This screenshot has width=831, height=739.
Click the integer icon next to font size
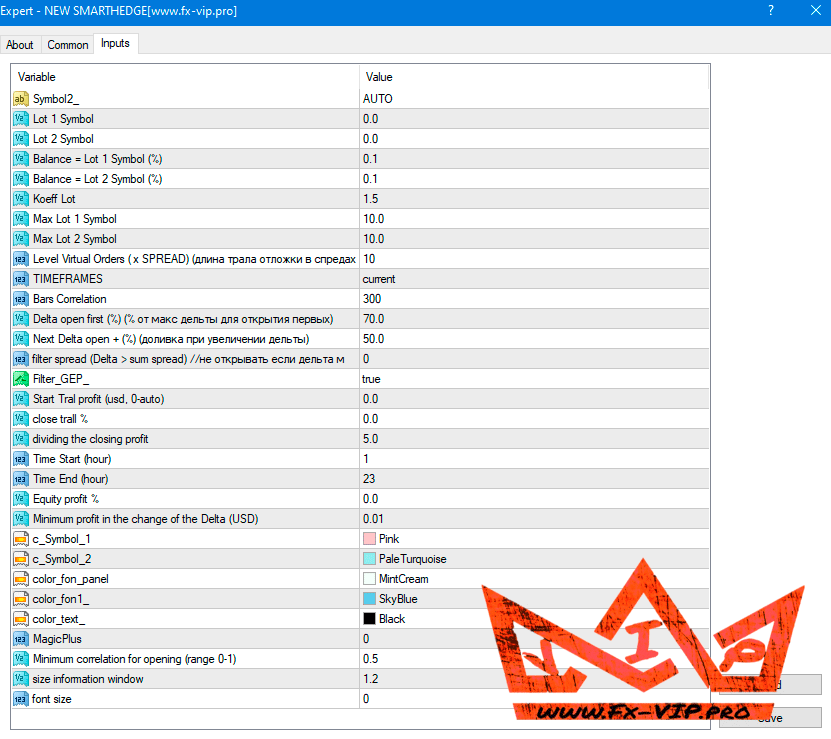[20, 699]
